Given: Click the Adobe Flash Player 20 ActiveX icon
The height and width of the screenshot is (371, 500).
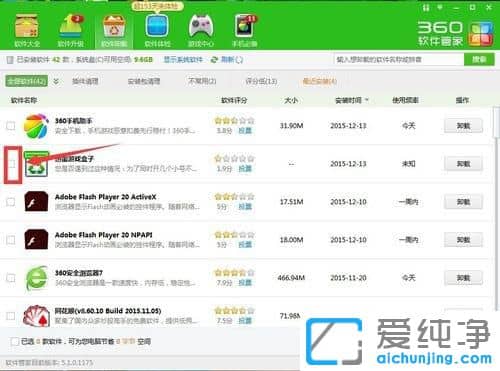Looking at the screenshot, I should (36, 202).
